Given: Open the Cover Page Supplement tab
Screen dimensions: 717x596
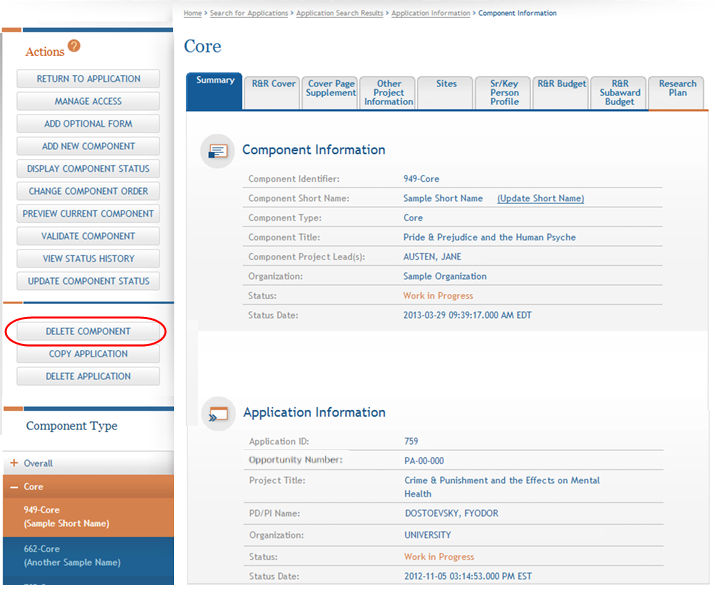Looking at the screenshot, I should 331,93.
